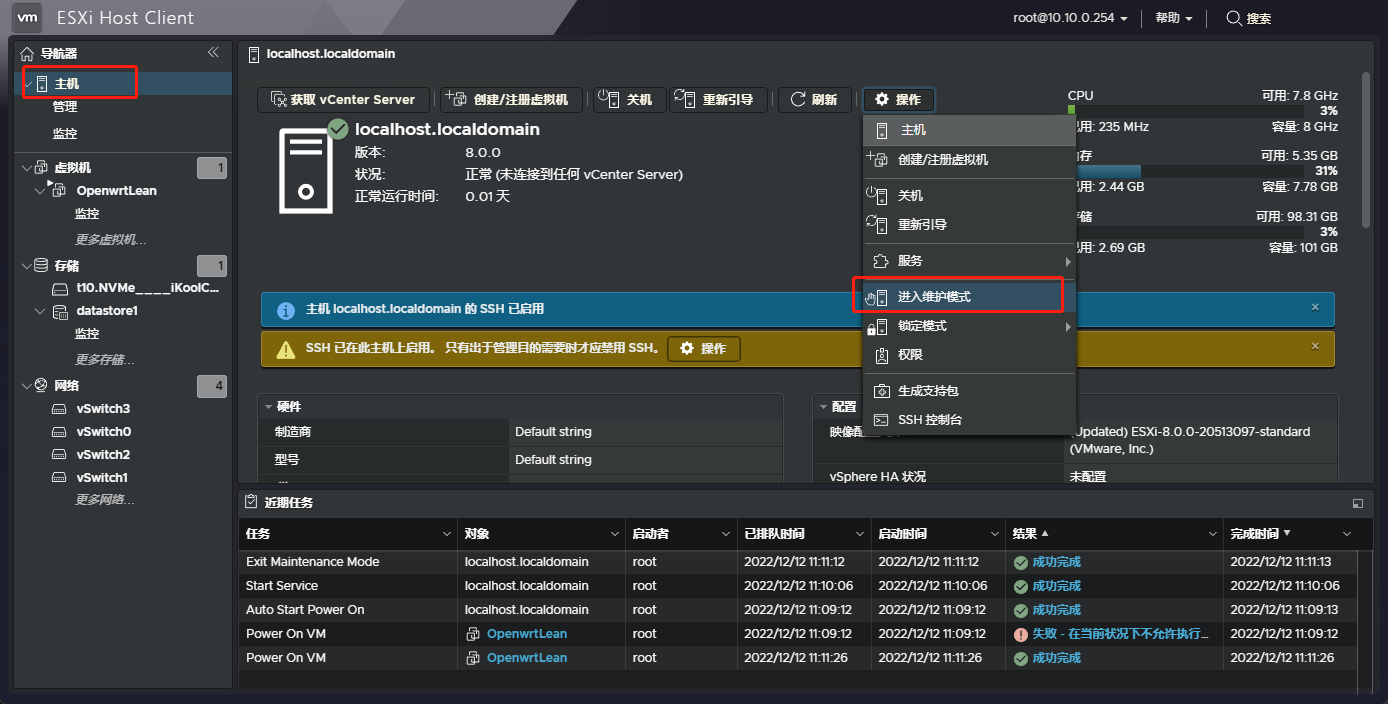The width and height of the screenshot is (1388, 704).
Task: Open the 帮助 help dropdown menu
Action: coord(1174,18)
